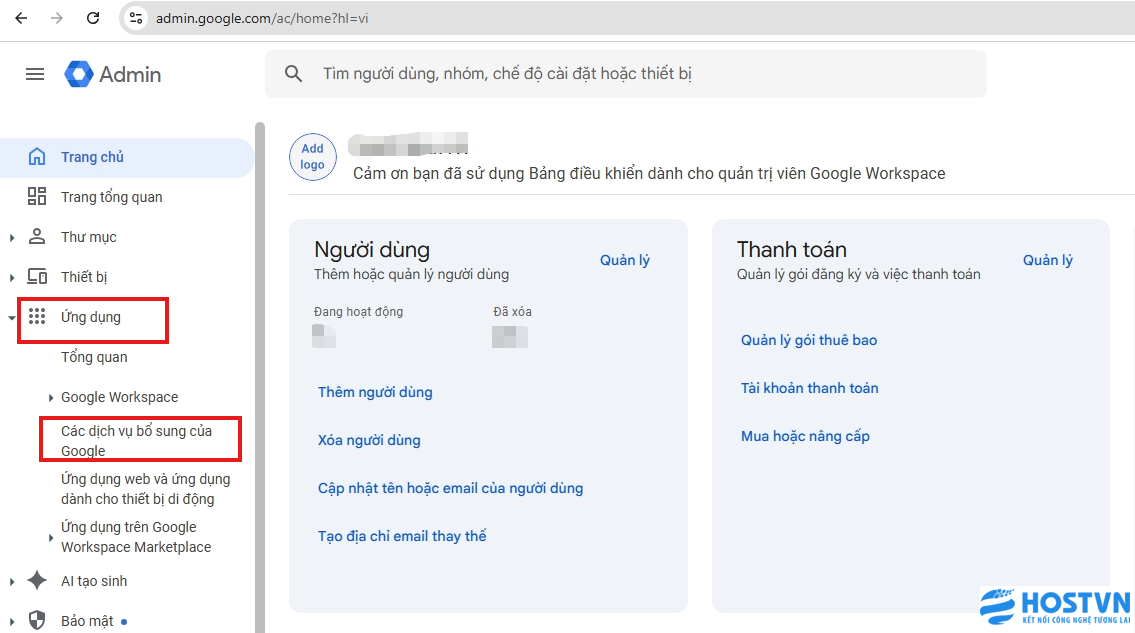Click the search magnifier icon
This screenshot has height=633, width=1135.
(x=293, y=73)
